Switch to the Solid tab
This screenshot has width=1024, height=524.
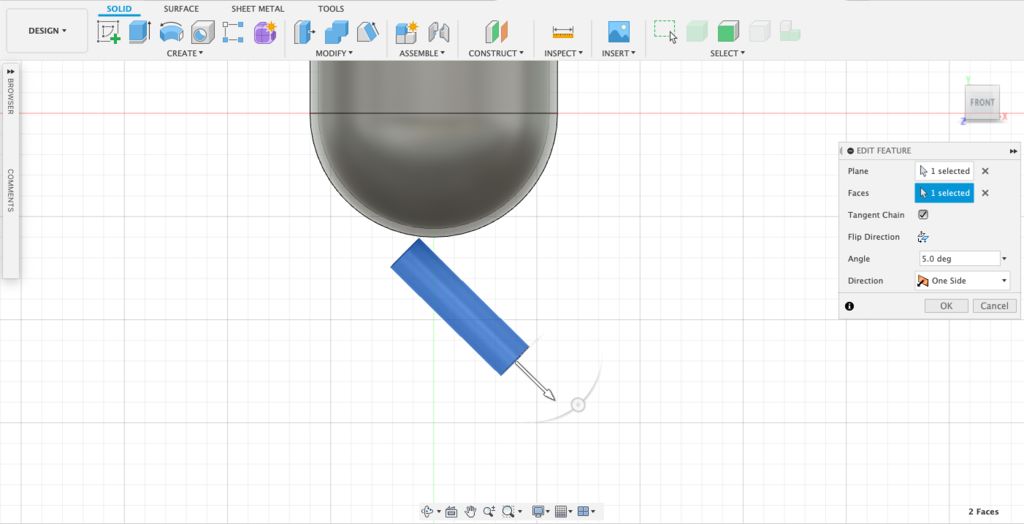(119, 9)
